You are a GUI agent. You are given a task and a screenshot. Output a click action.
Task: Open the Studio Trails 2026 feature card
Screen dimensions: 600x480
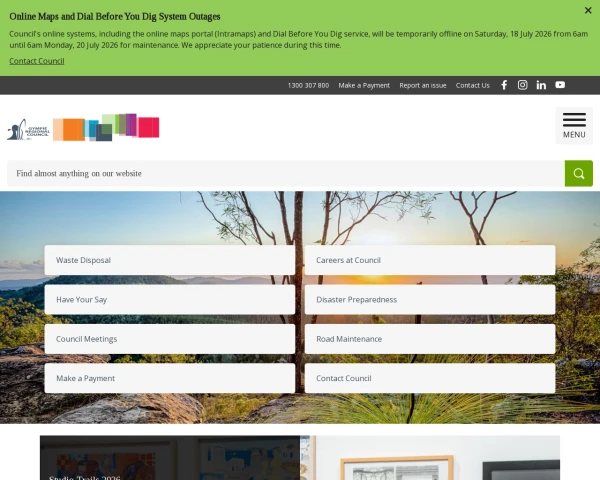(x=170, y=458)
